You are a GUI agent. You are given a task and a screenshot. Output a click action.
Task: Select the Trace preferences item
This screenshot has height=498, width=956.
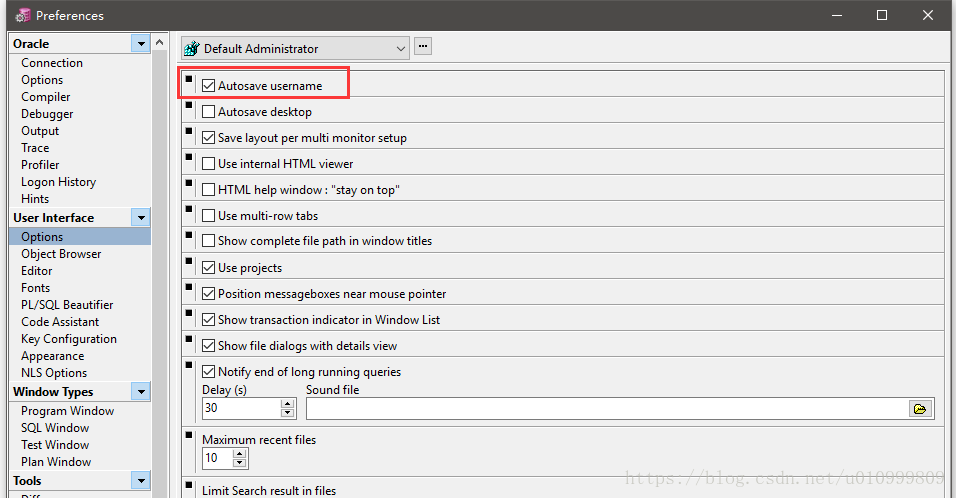click(x=35, y=148)
